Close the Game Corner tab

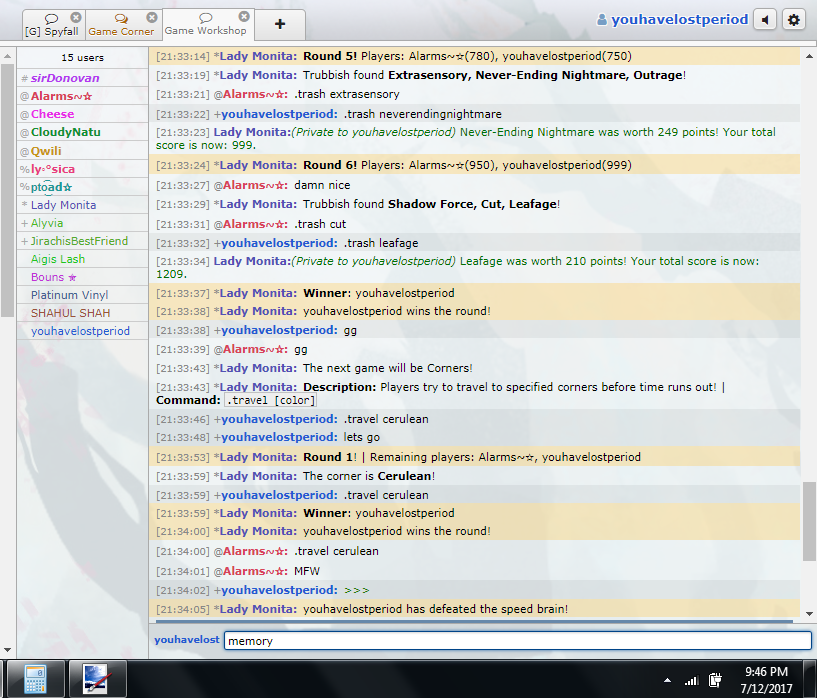pyautogui.click(x=152, y=17)
